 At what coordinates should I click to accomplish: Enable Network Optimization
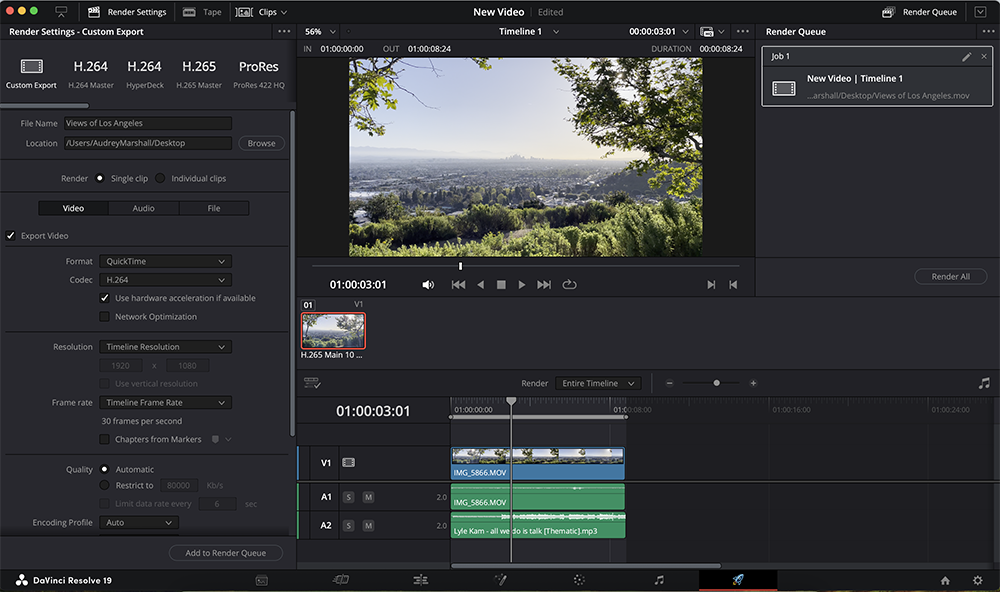[x=104, y=316]
